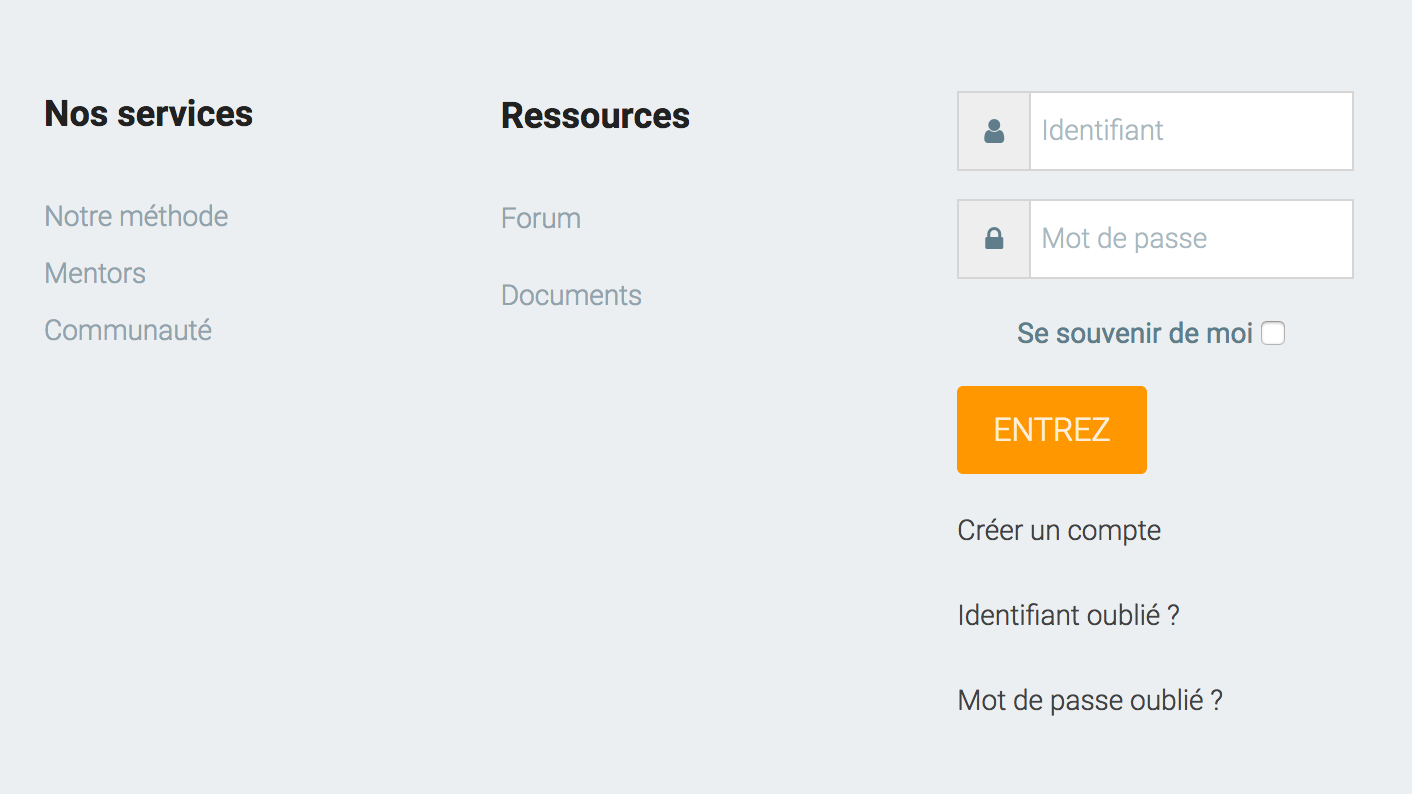
Task: Enable the Se souvenir de moi checkbox
Action: 1273,333
